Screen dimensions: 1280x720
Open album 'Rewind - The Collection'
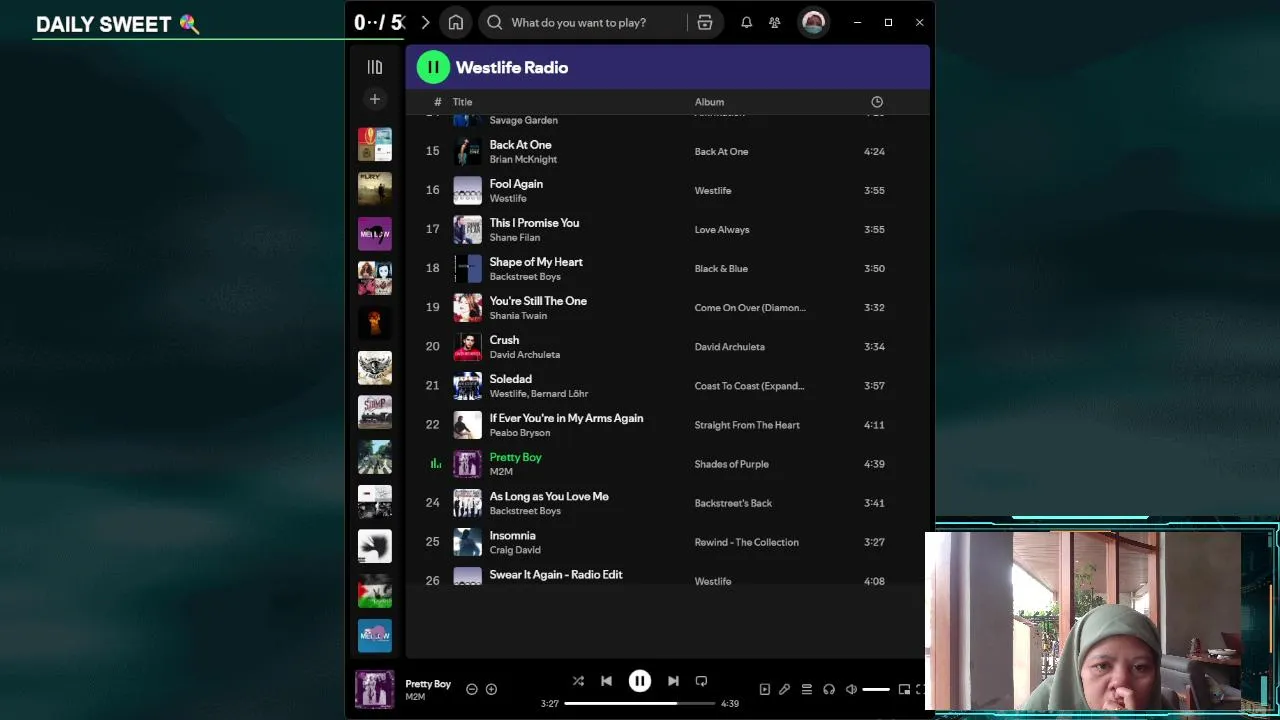point(746,541)
